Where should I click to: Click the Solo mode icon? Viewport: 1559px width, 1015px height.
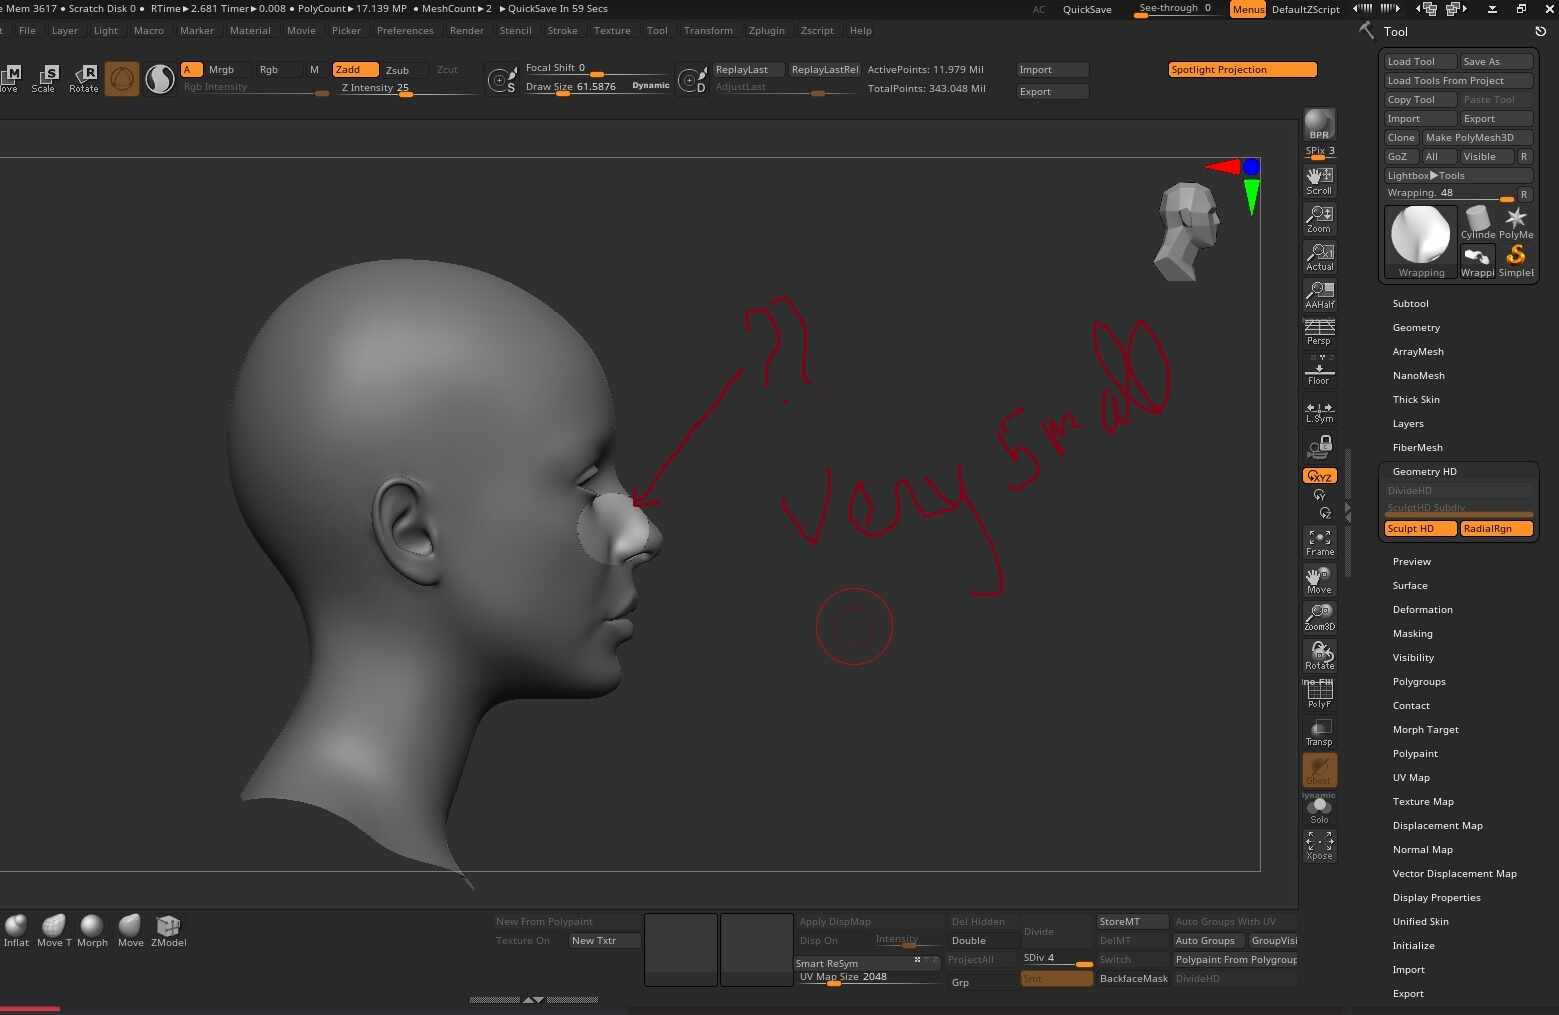(x=1319, y=809)
